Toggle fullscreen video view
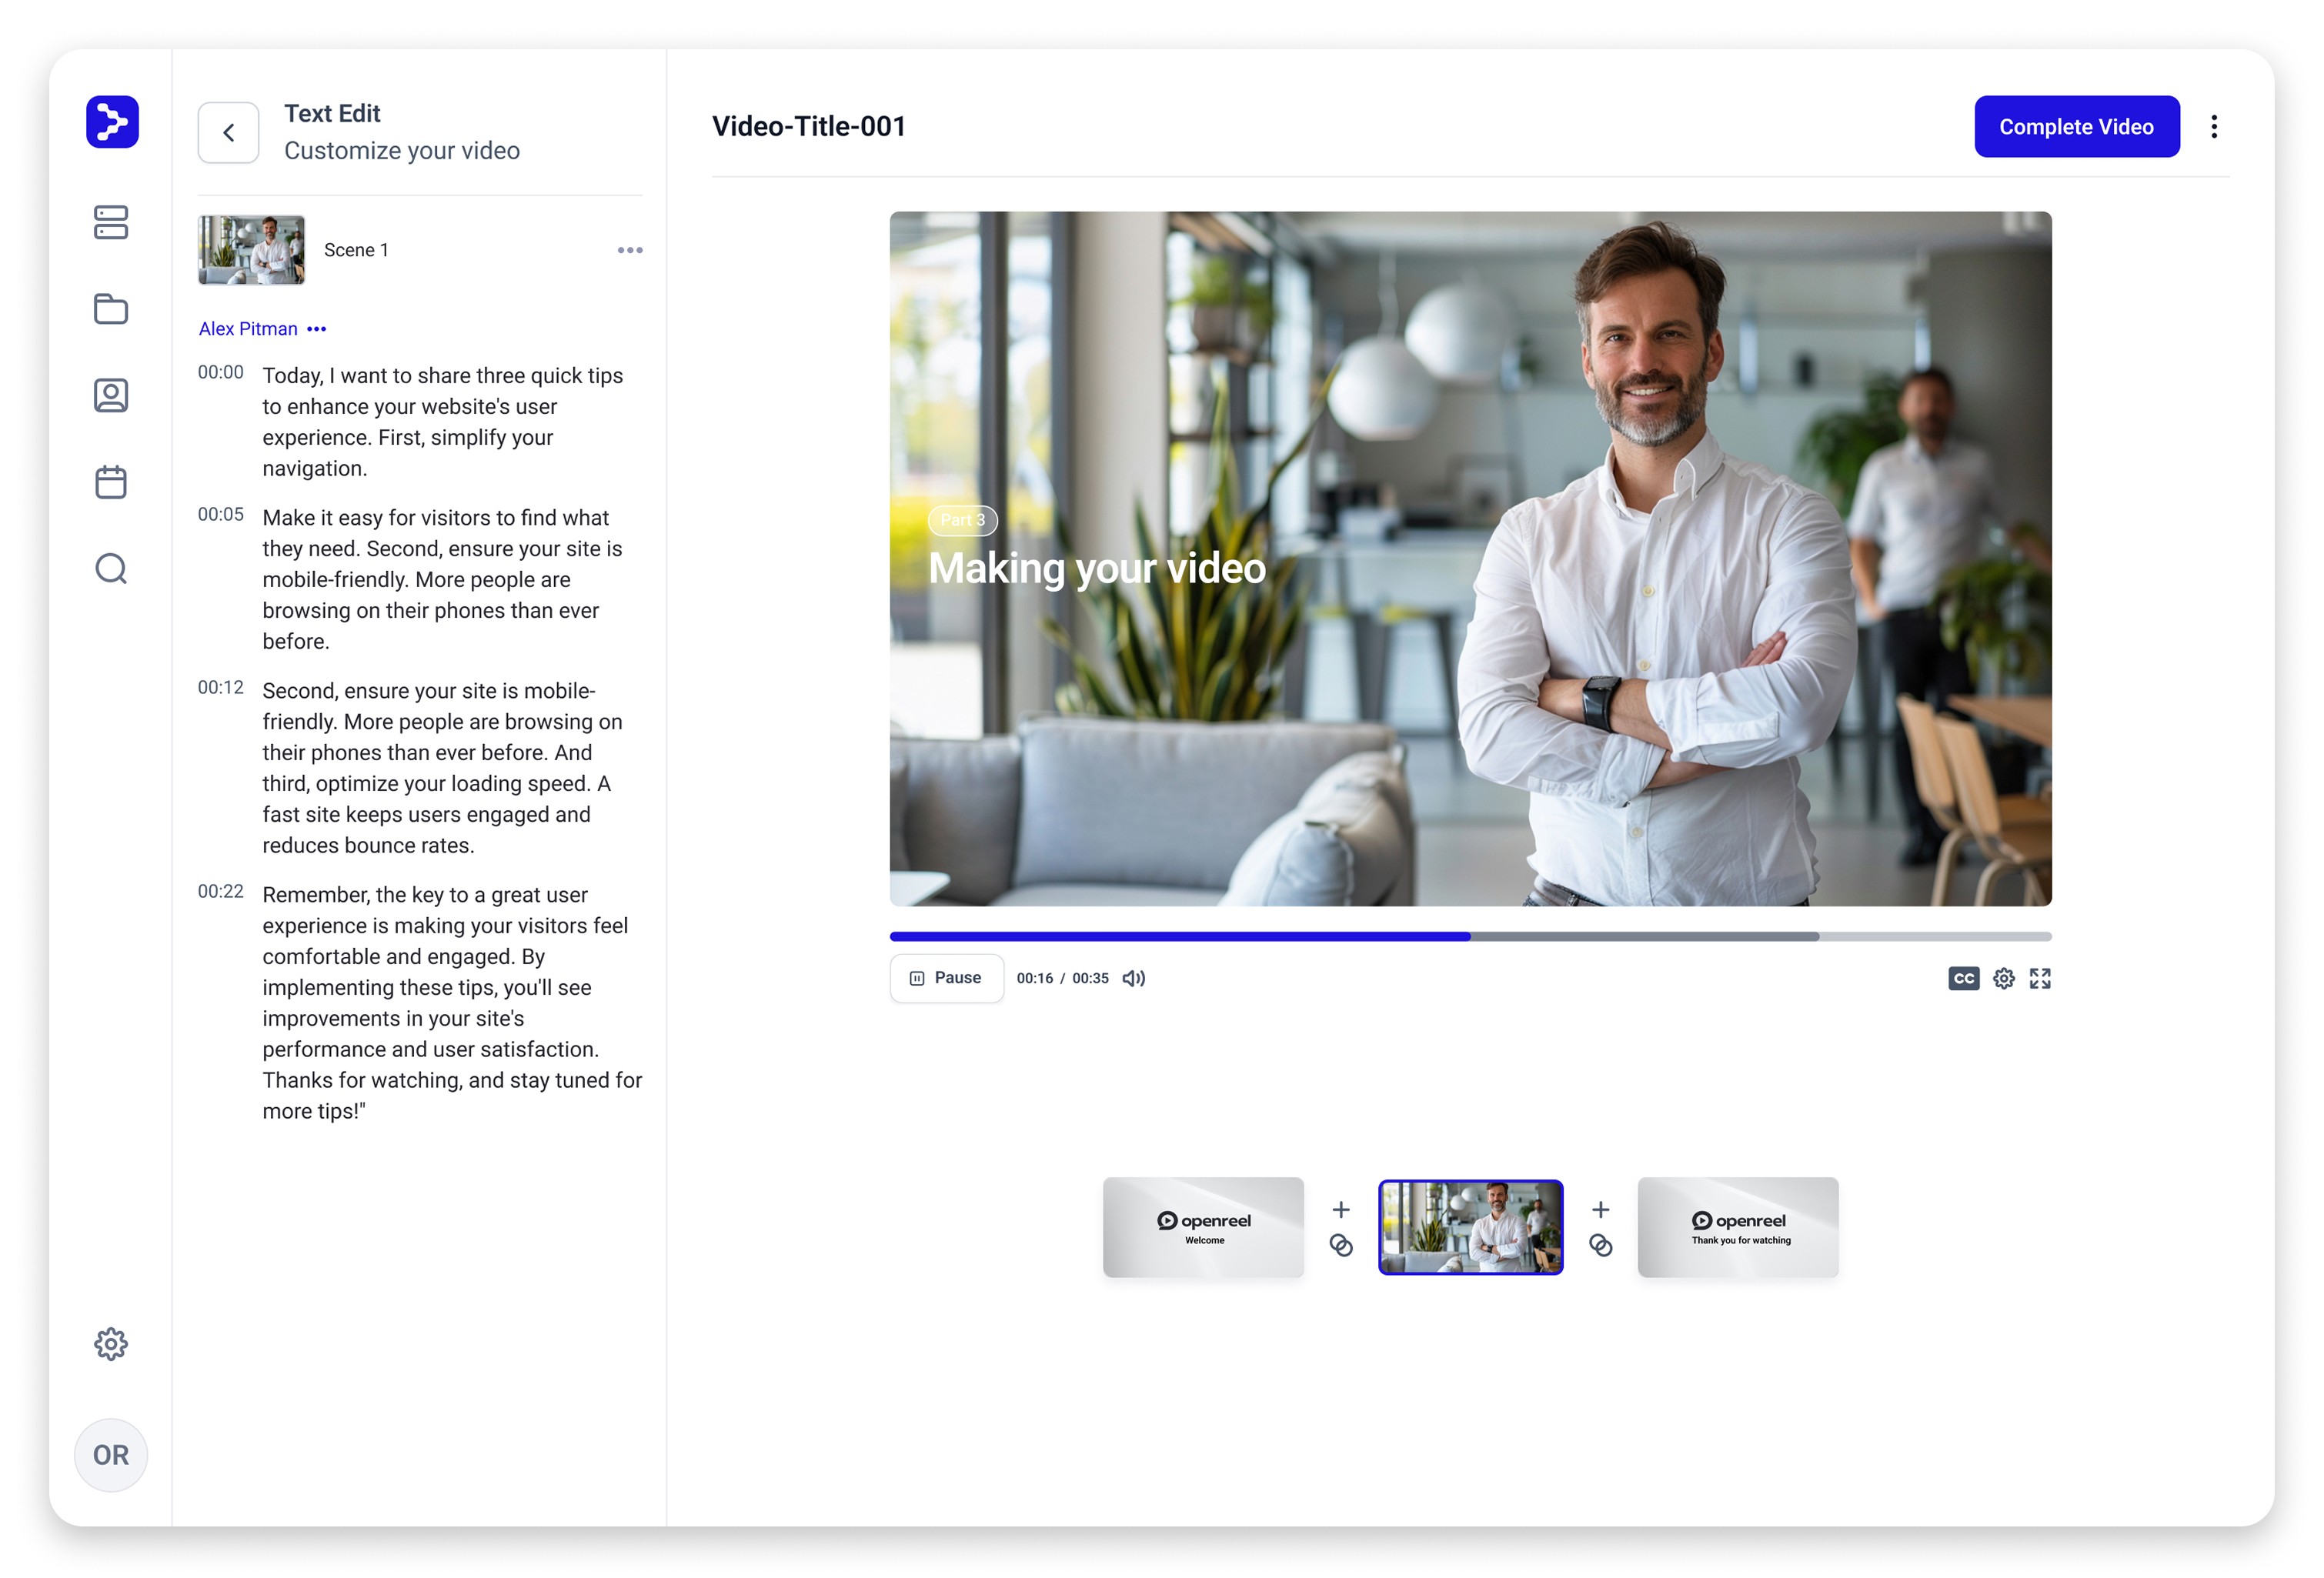2324x1578 pixels. [2040, 978]
